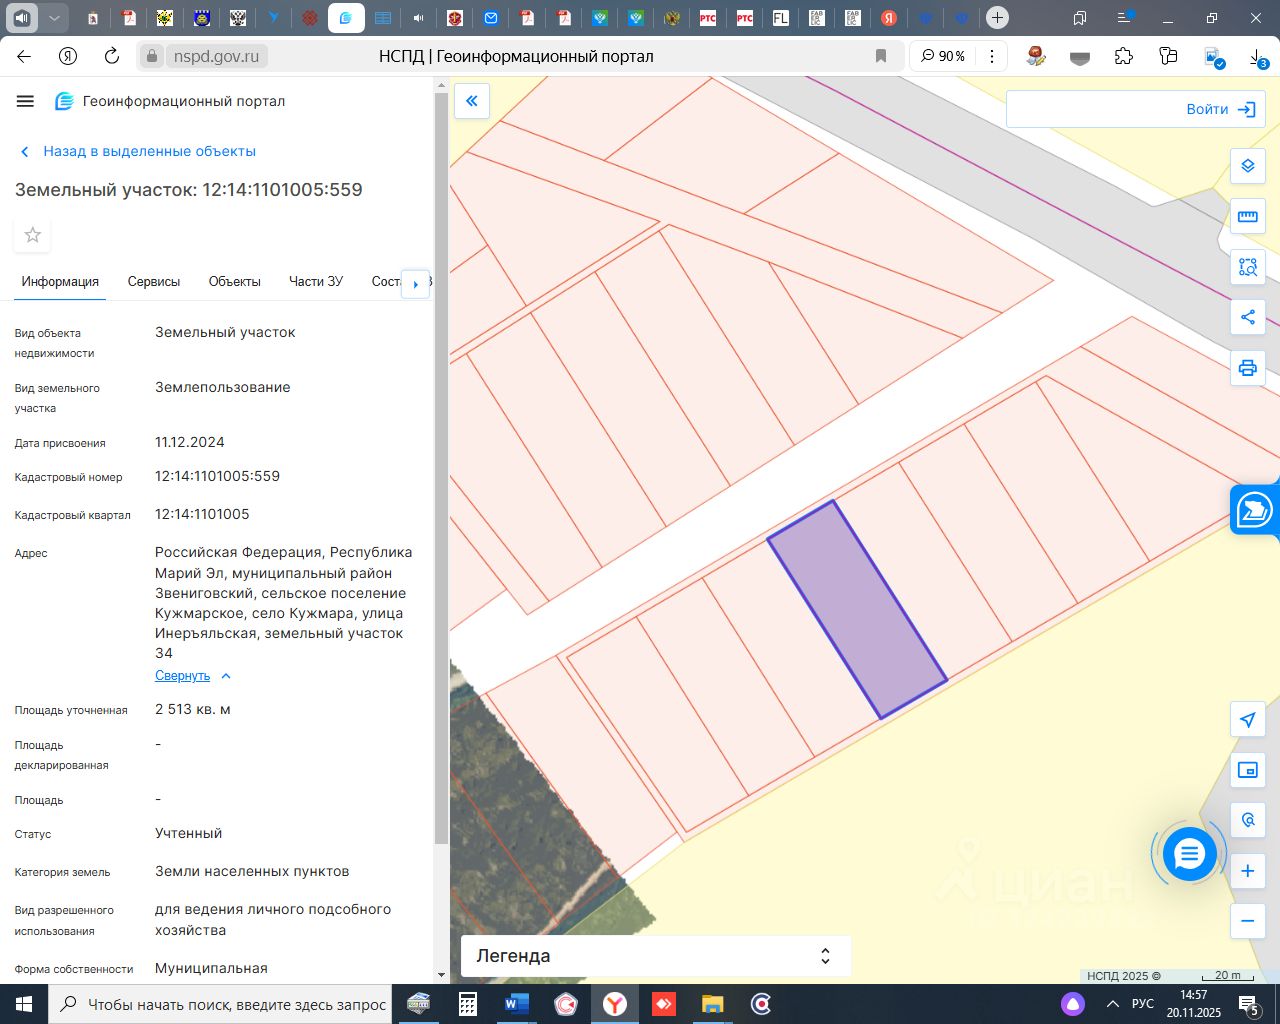The image size is (1280, 1024).
Task: Show hidden system tray icons
Action: click(x=1112, y=1004)
